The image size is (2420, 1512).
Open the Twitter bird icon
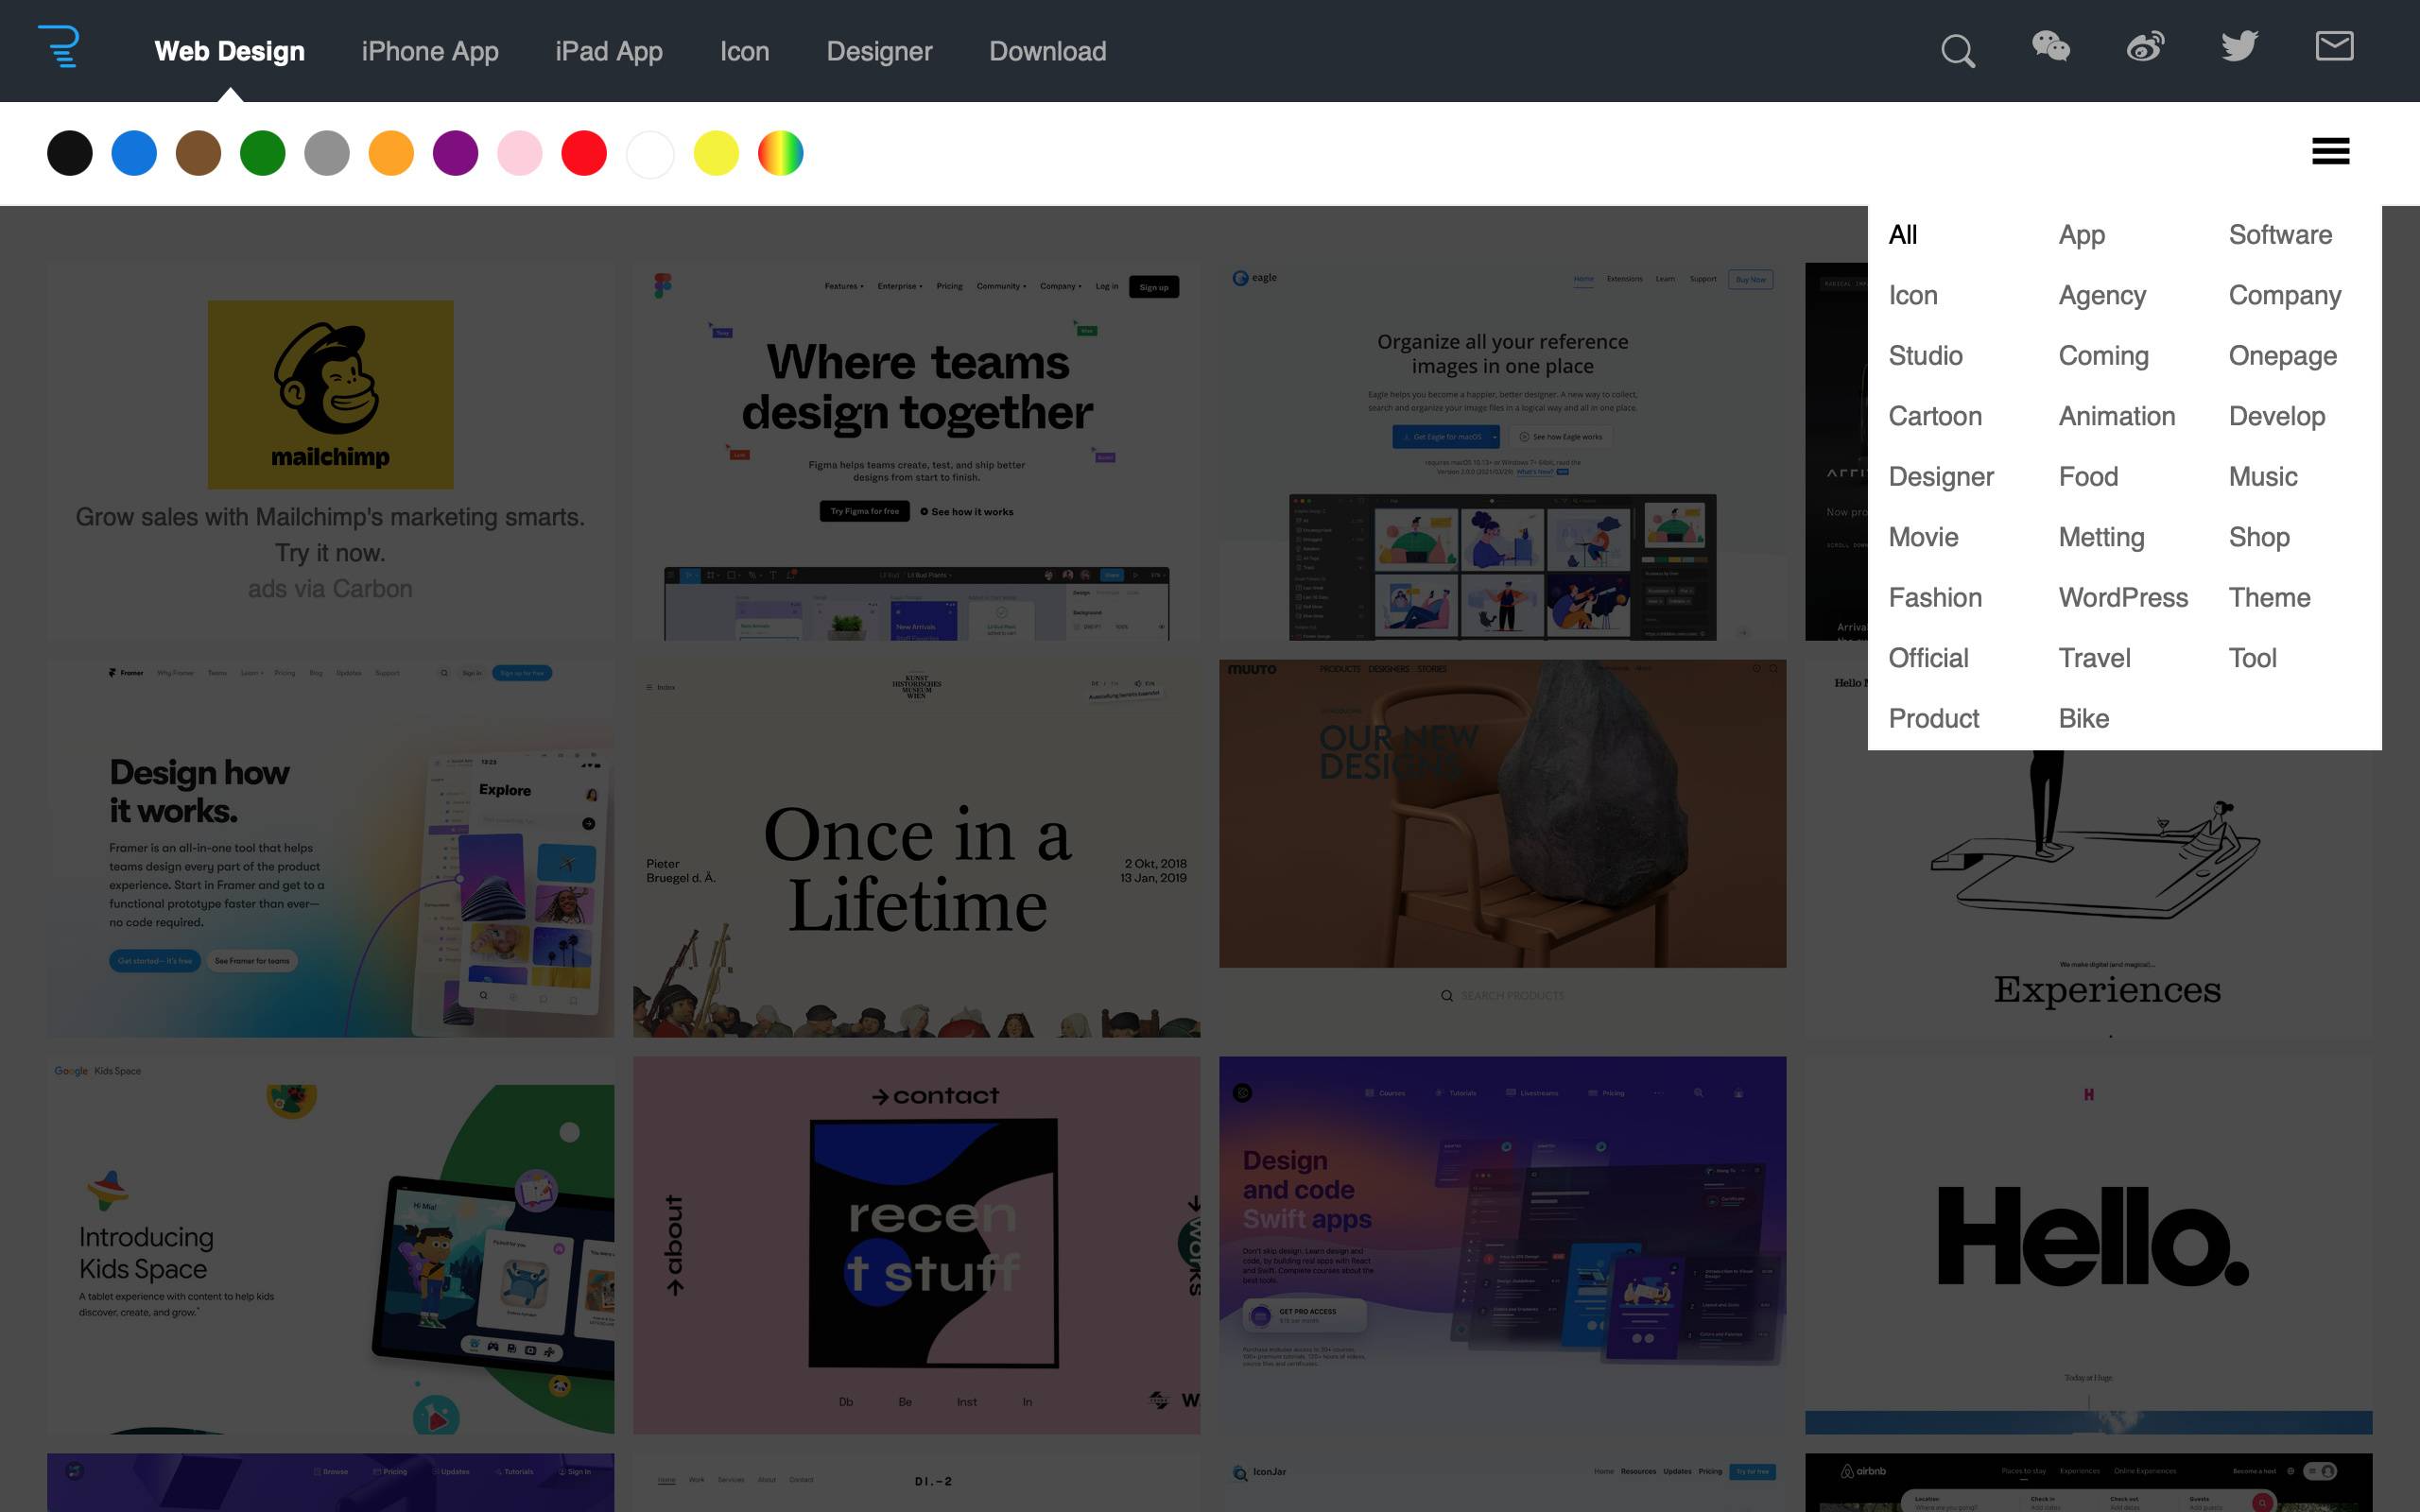click(2240, 47)
